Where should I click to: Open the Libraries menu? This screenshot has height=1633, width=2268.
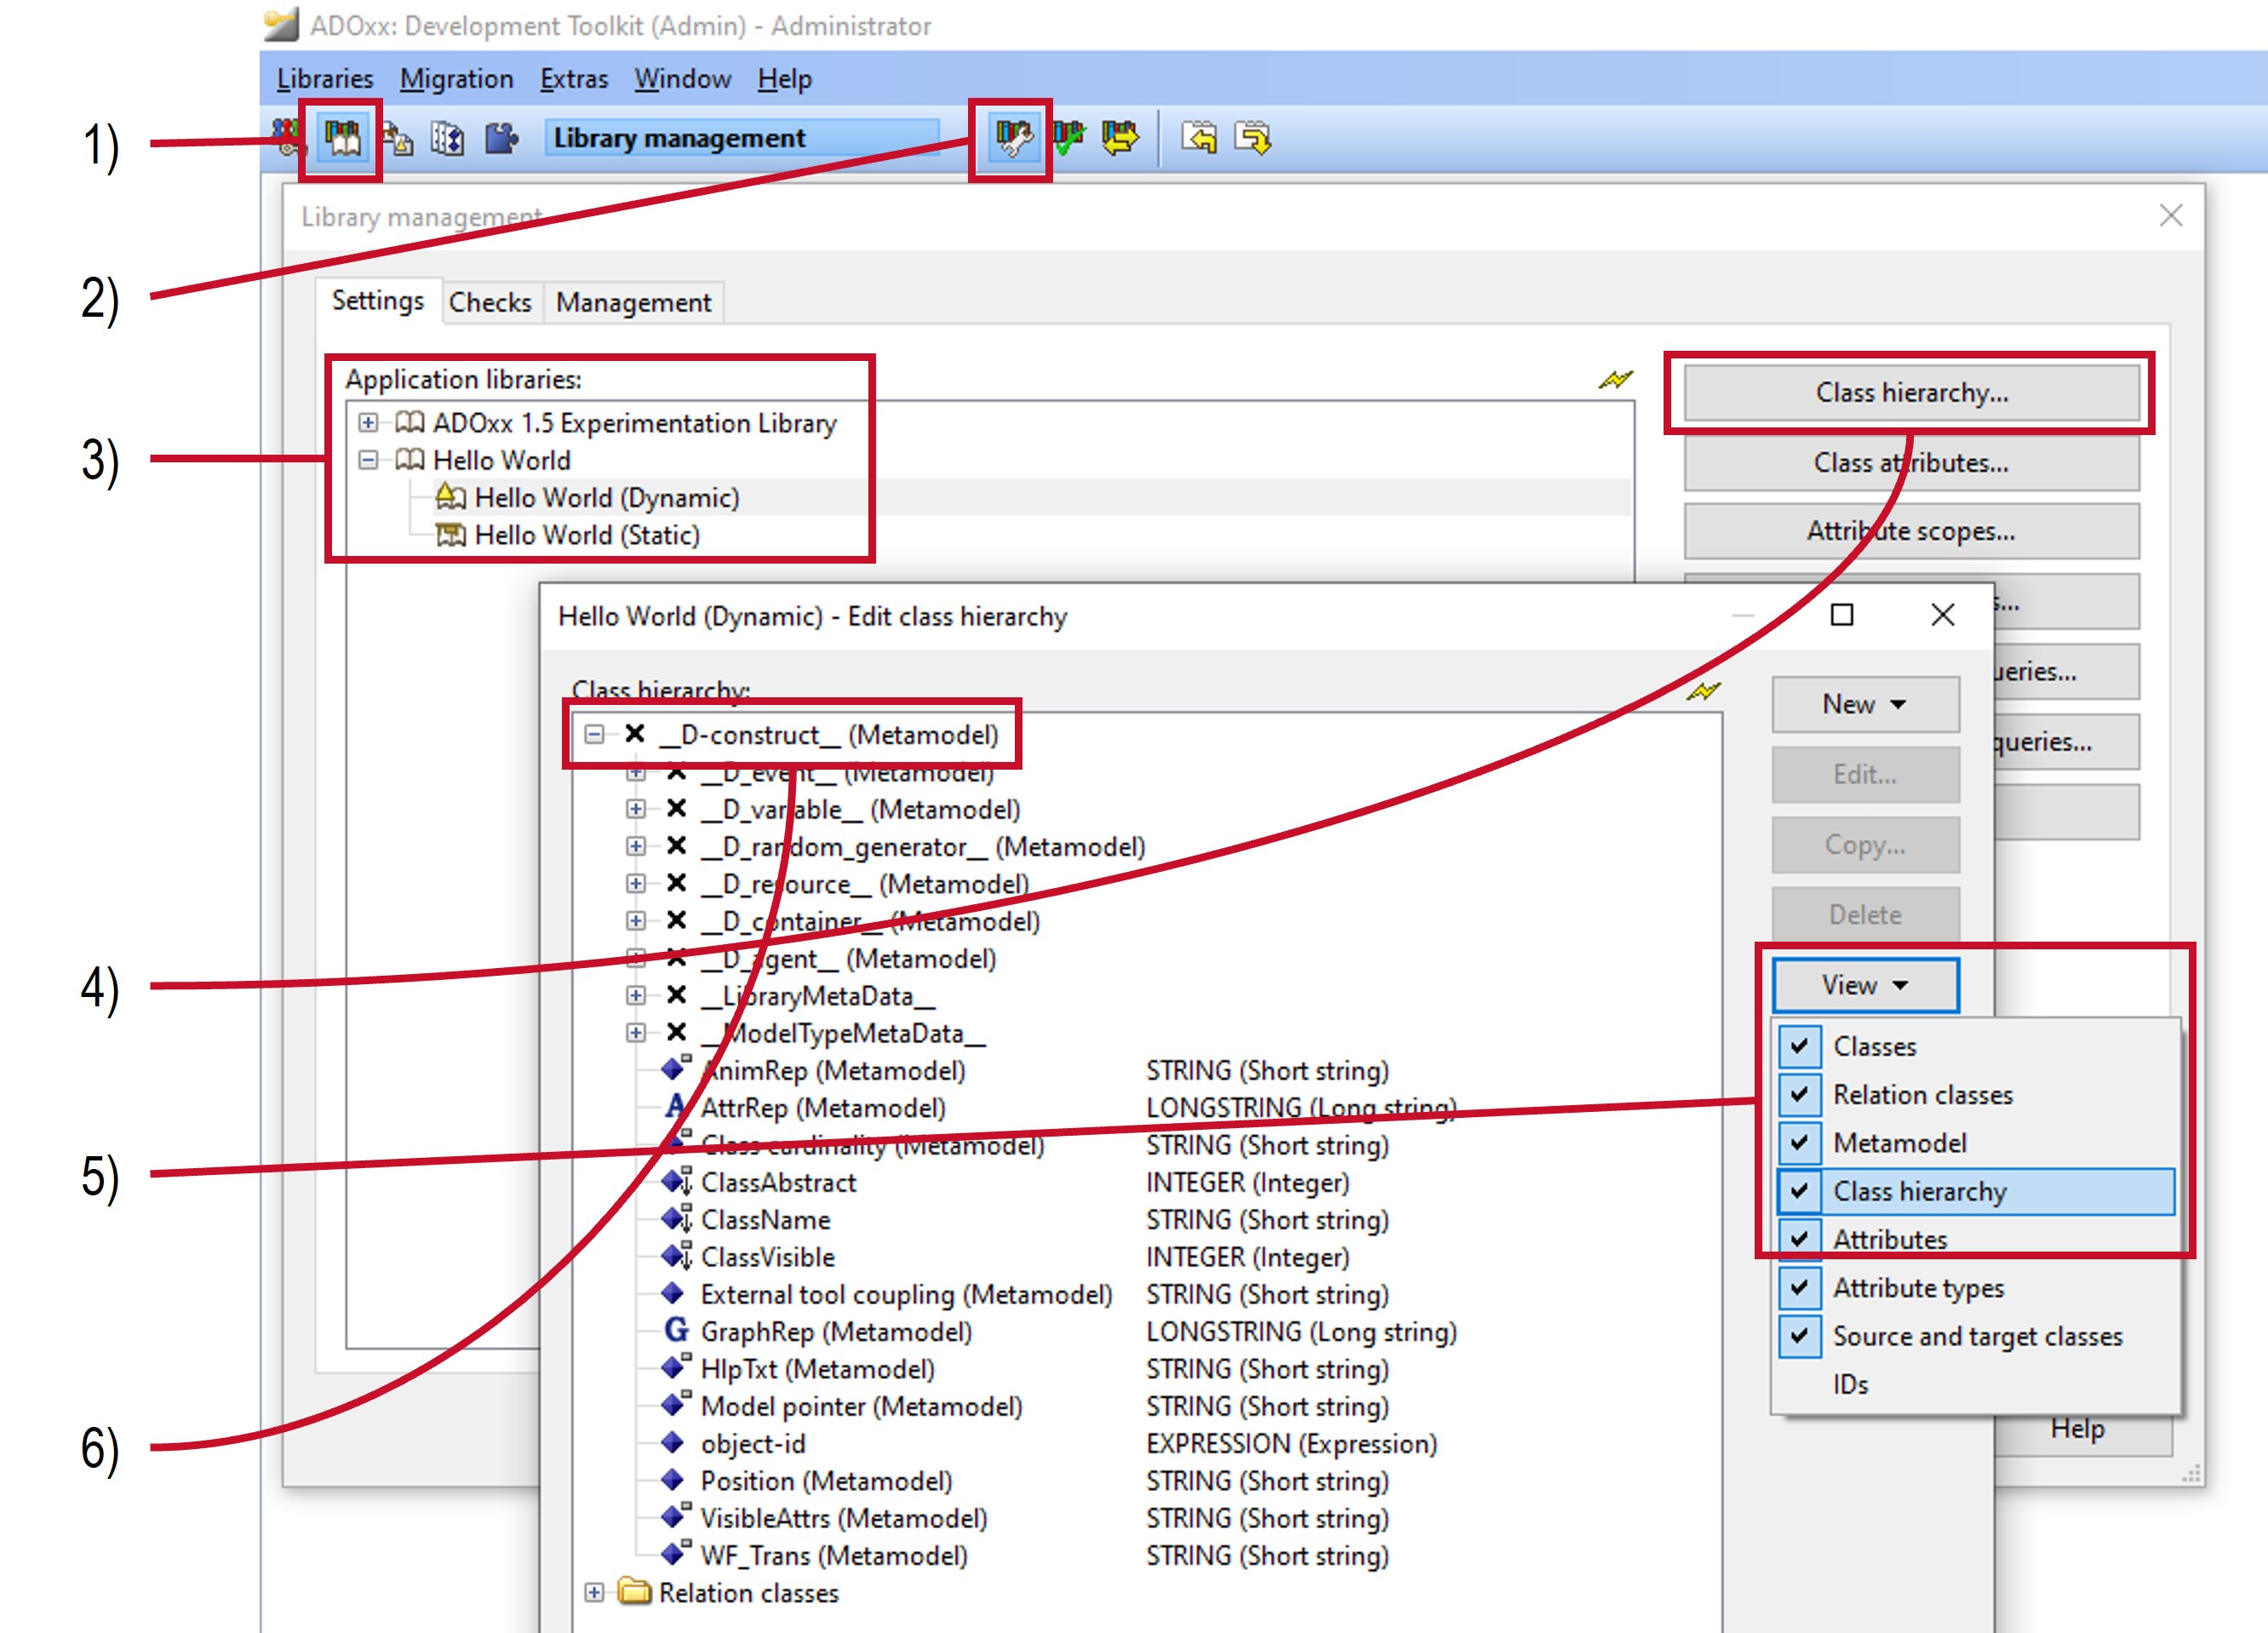[x=325, y=78]
